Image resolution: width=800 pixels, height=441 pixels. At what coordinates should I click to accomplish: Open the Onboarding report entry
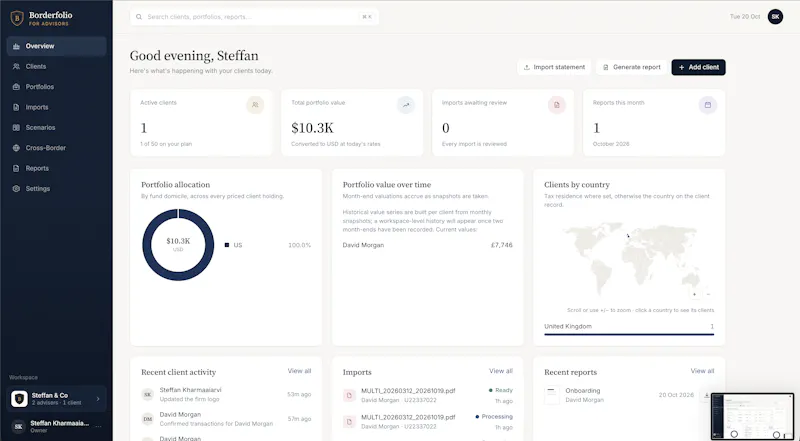(629, 395)
